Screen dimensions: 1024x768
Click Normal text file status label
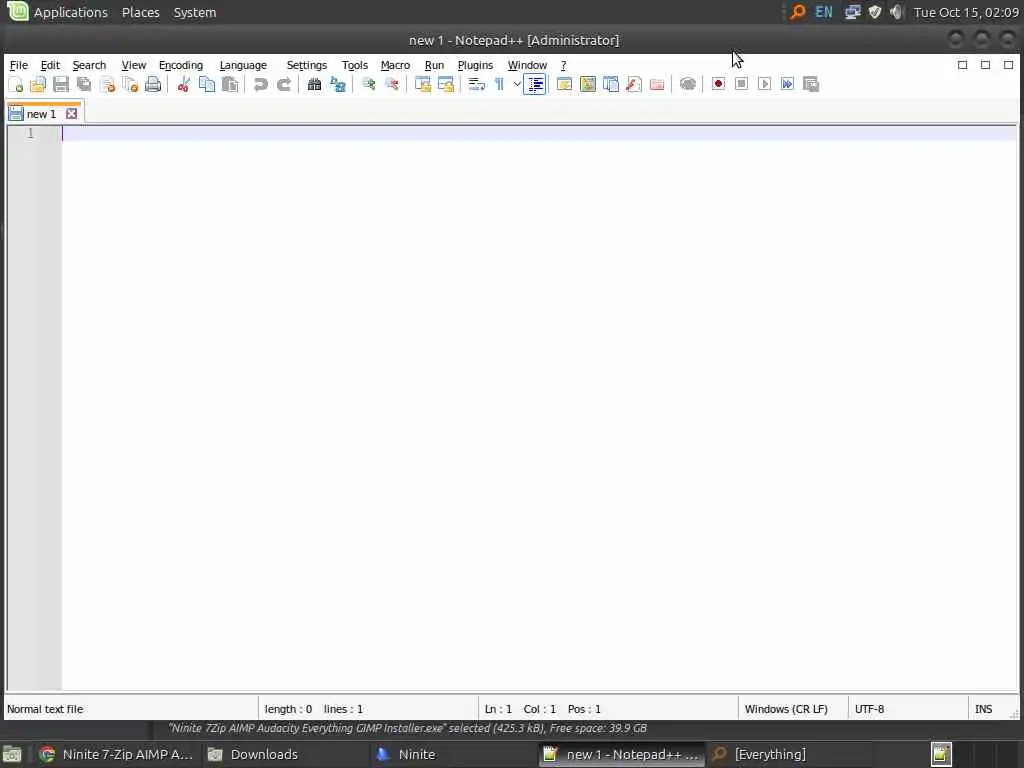point(45,709)
